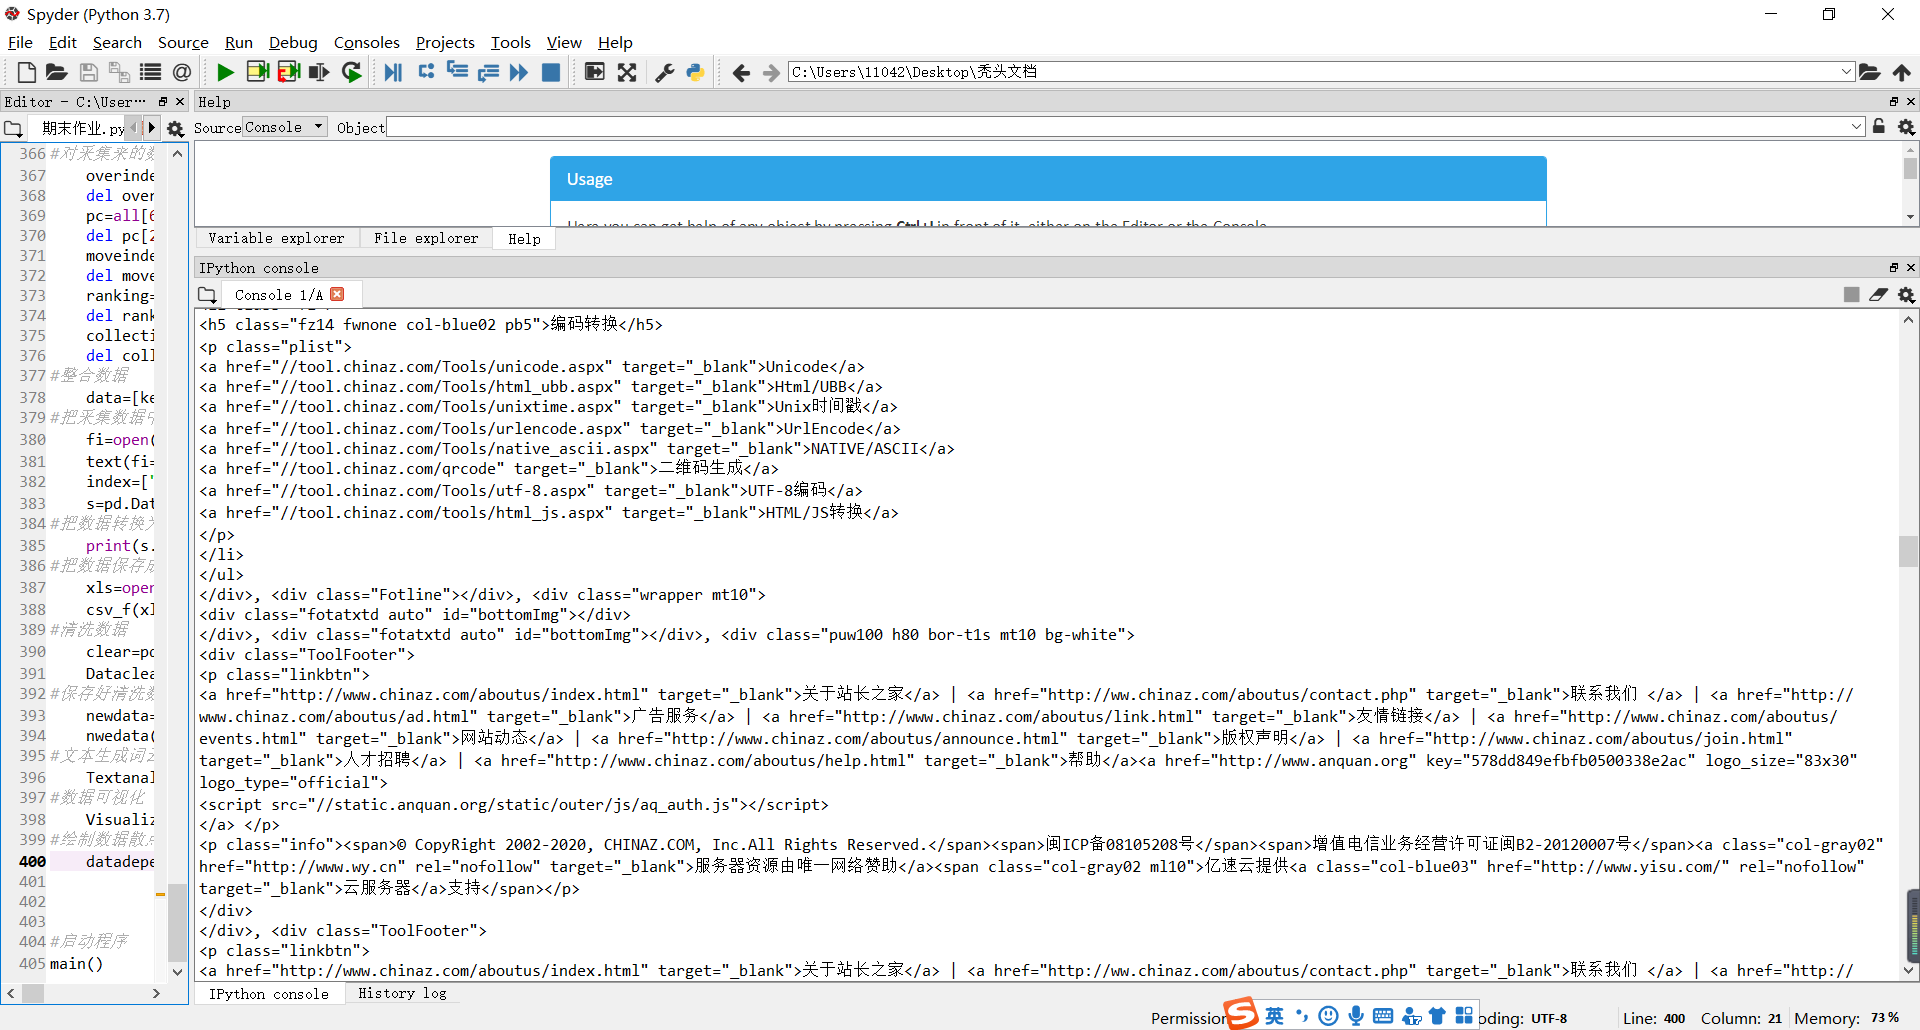The height and width of the screenshot is (1030, 1920).
Task: Save all open files
Action: [119, 72]
